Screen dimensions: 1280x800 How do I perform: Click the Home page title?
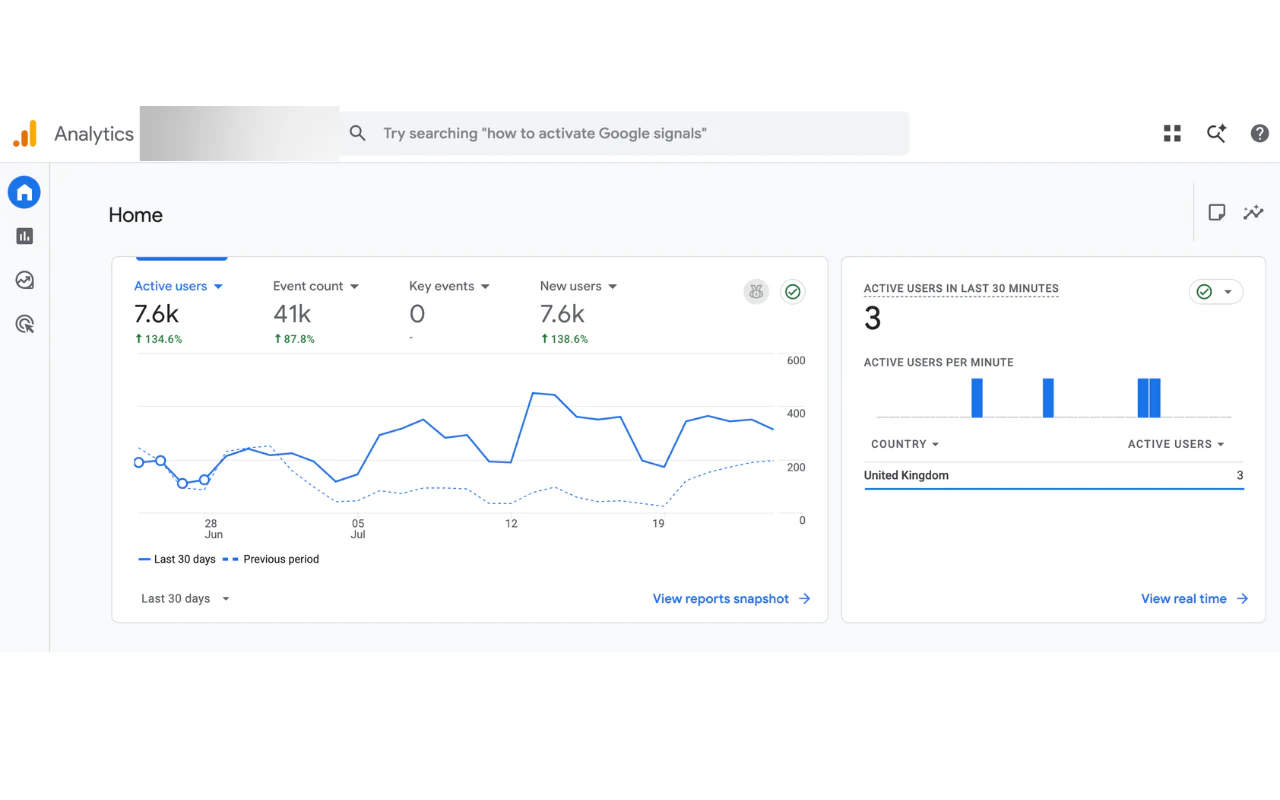136,215
